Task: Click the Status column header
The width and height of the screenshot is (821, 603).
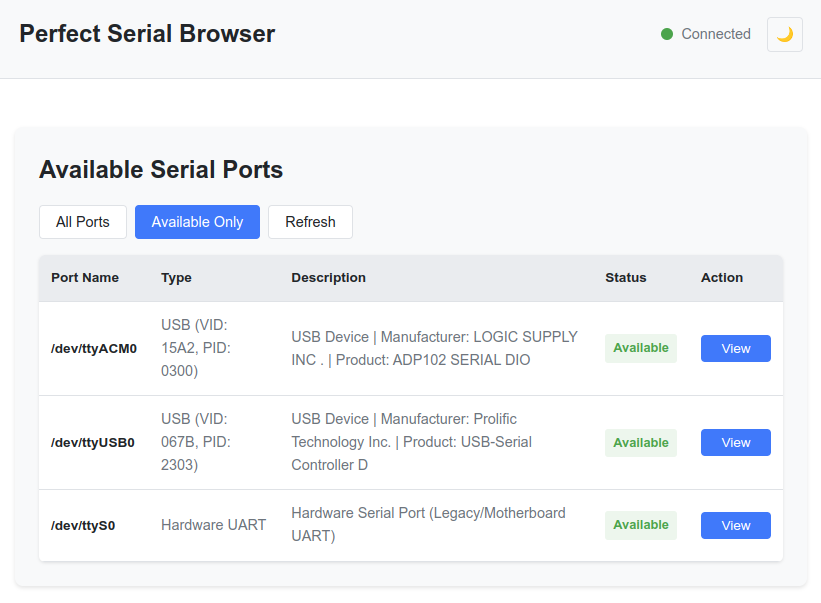Action: [x=625, y=278]
